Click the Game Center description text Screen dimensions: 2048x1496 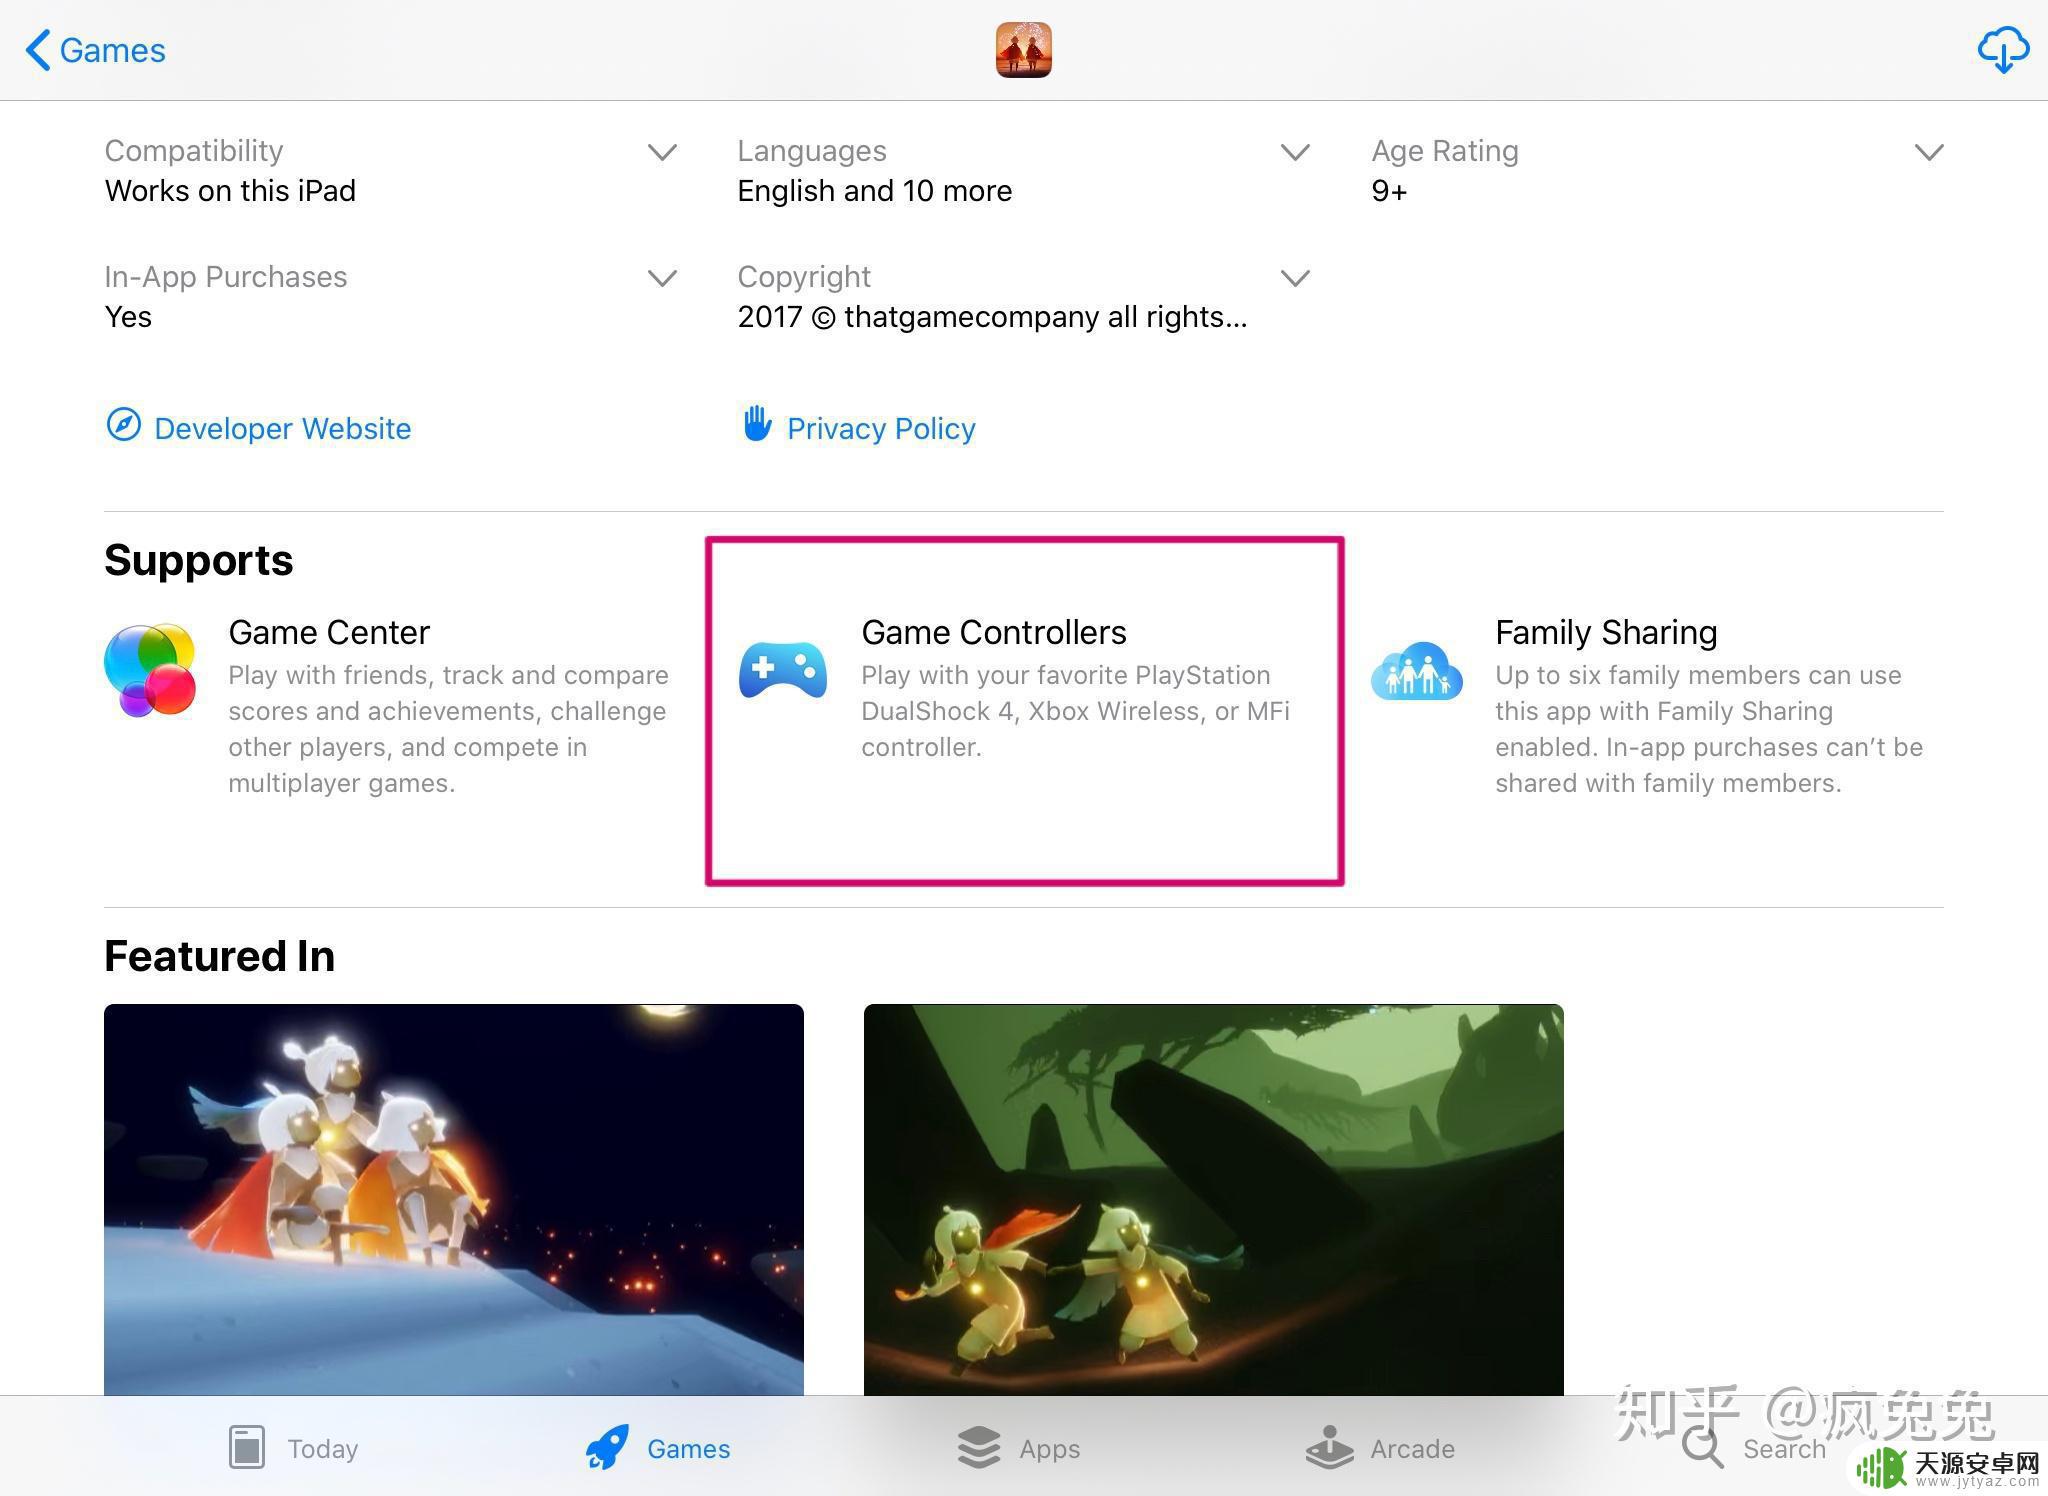(x=448, y=729)
